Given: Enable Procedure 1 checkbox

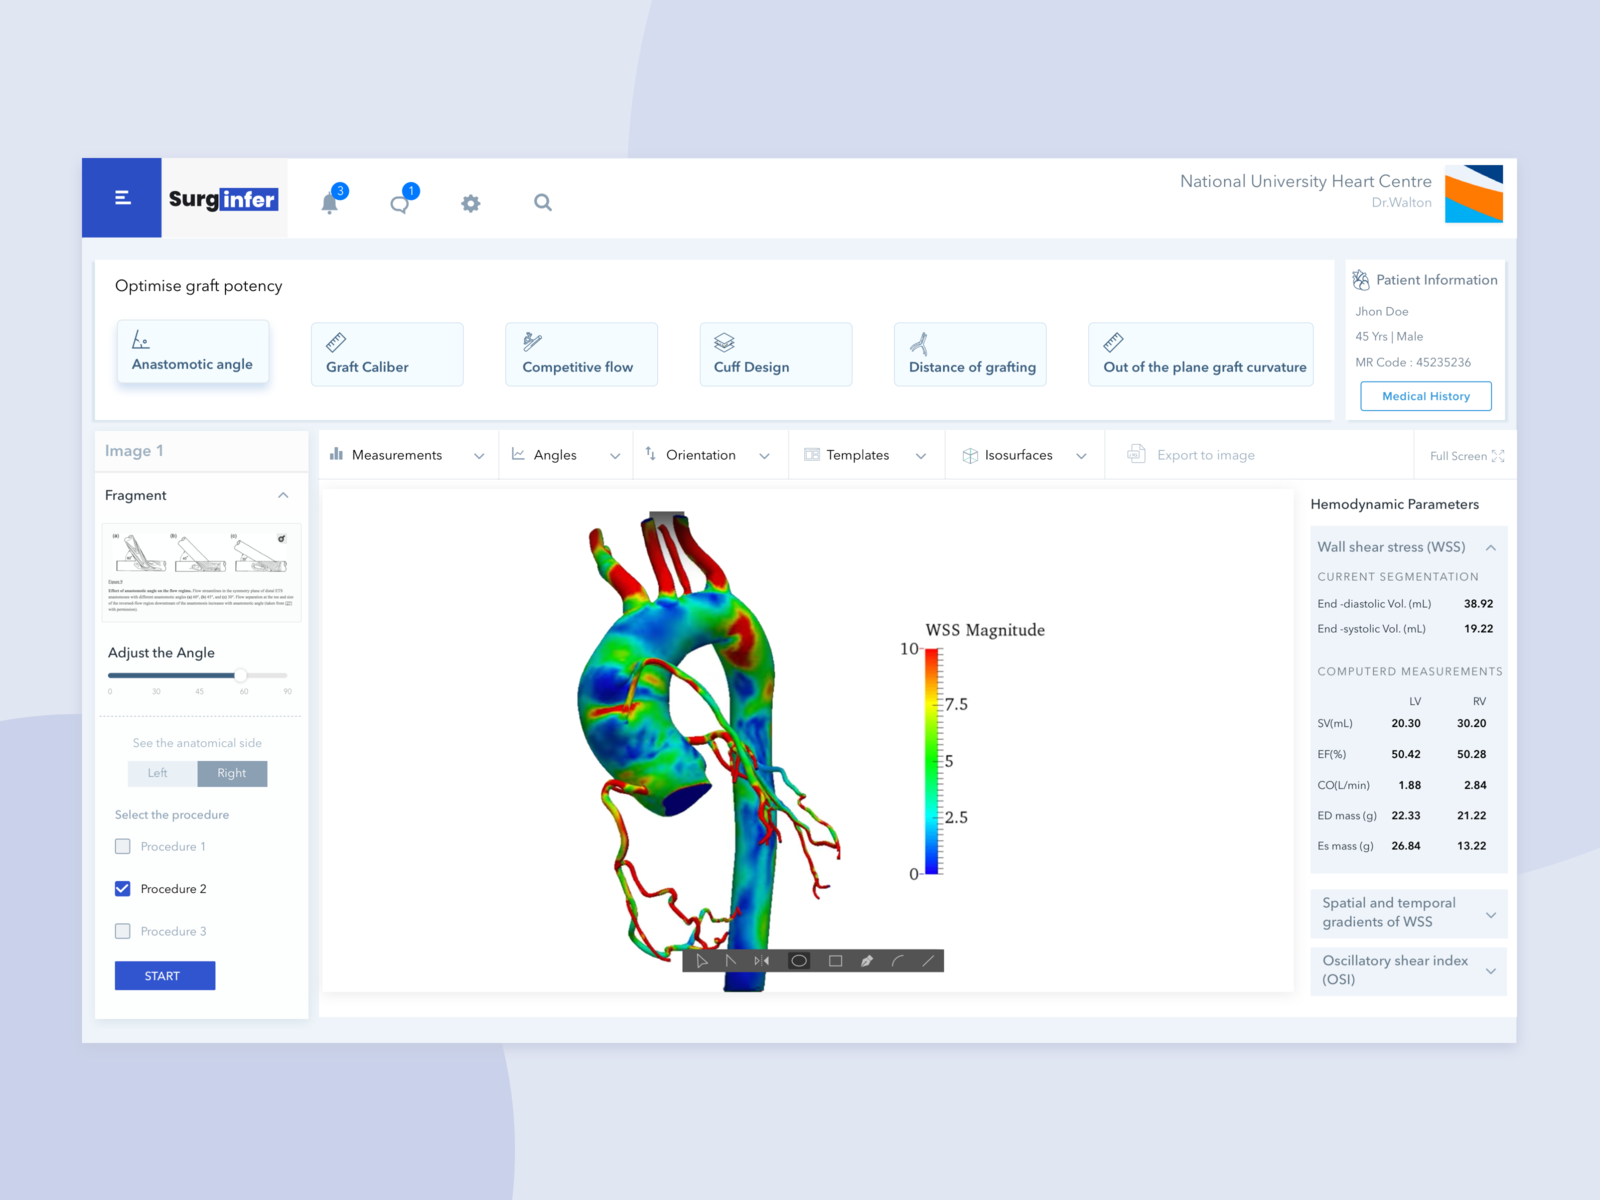Looking at the screenshot, I should coord(122,846).
